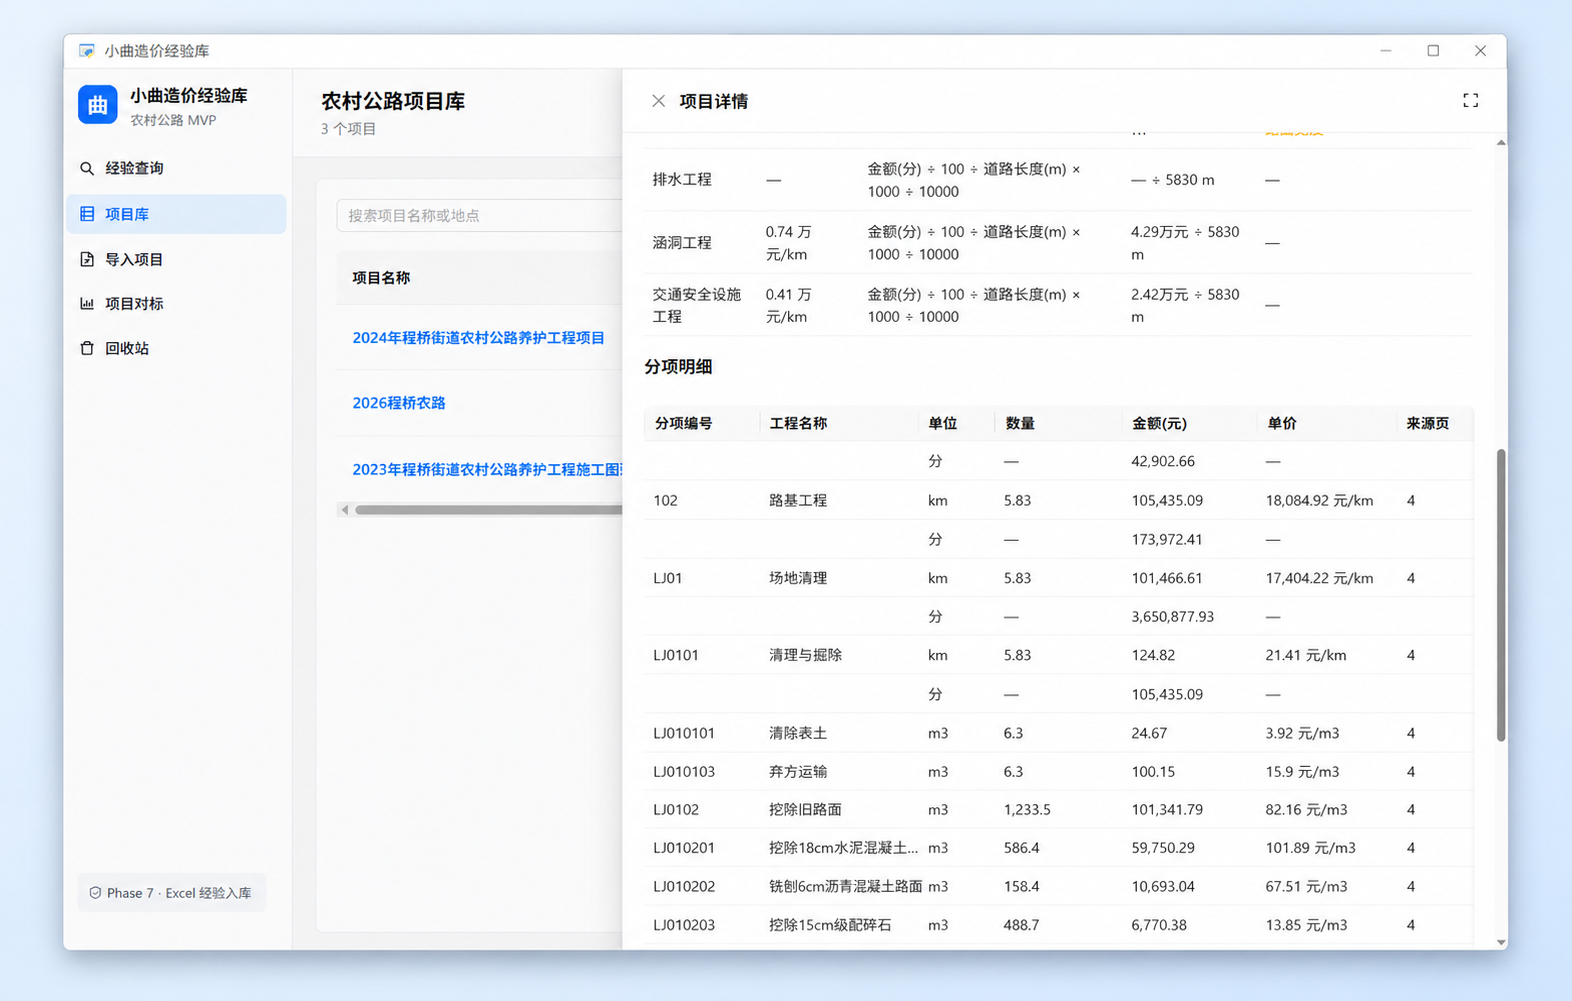Click the 涵洞工程 row label

(682, 243)
